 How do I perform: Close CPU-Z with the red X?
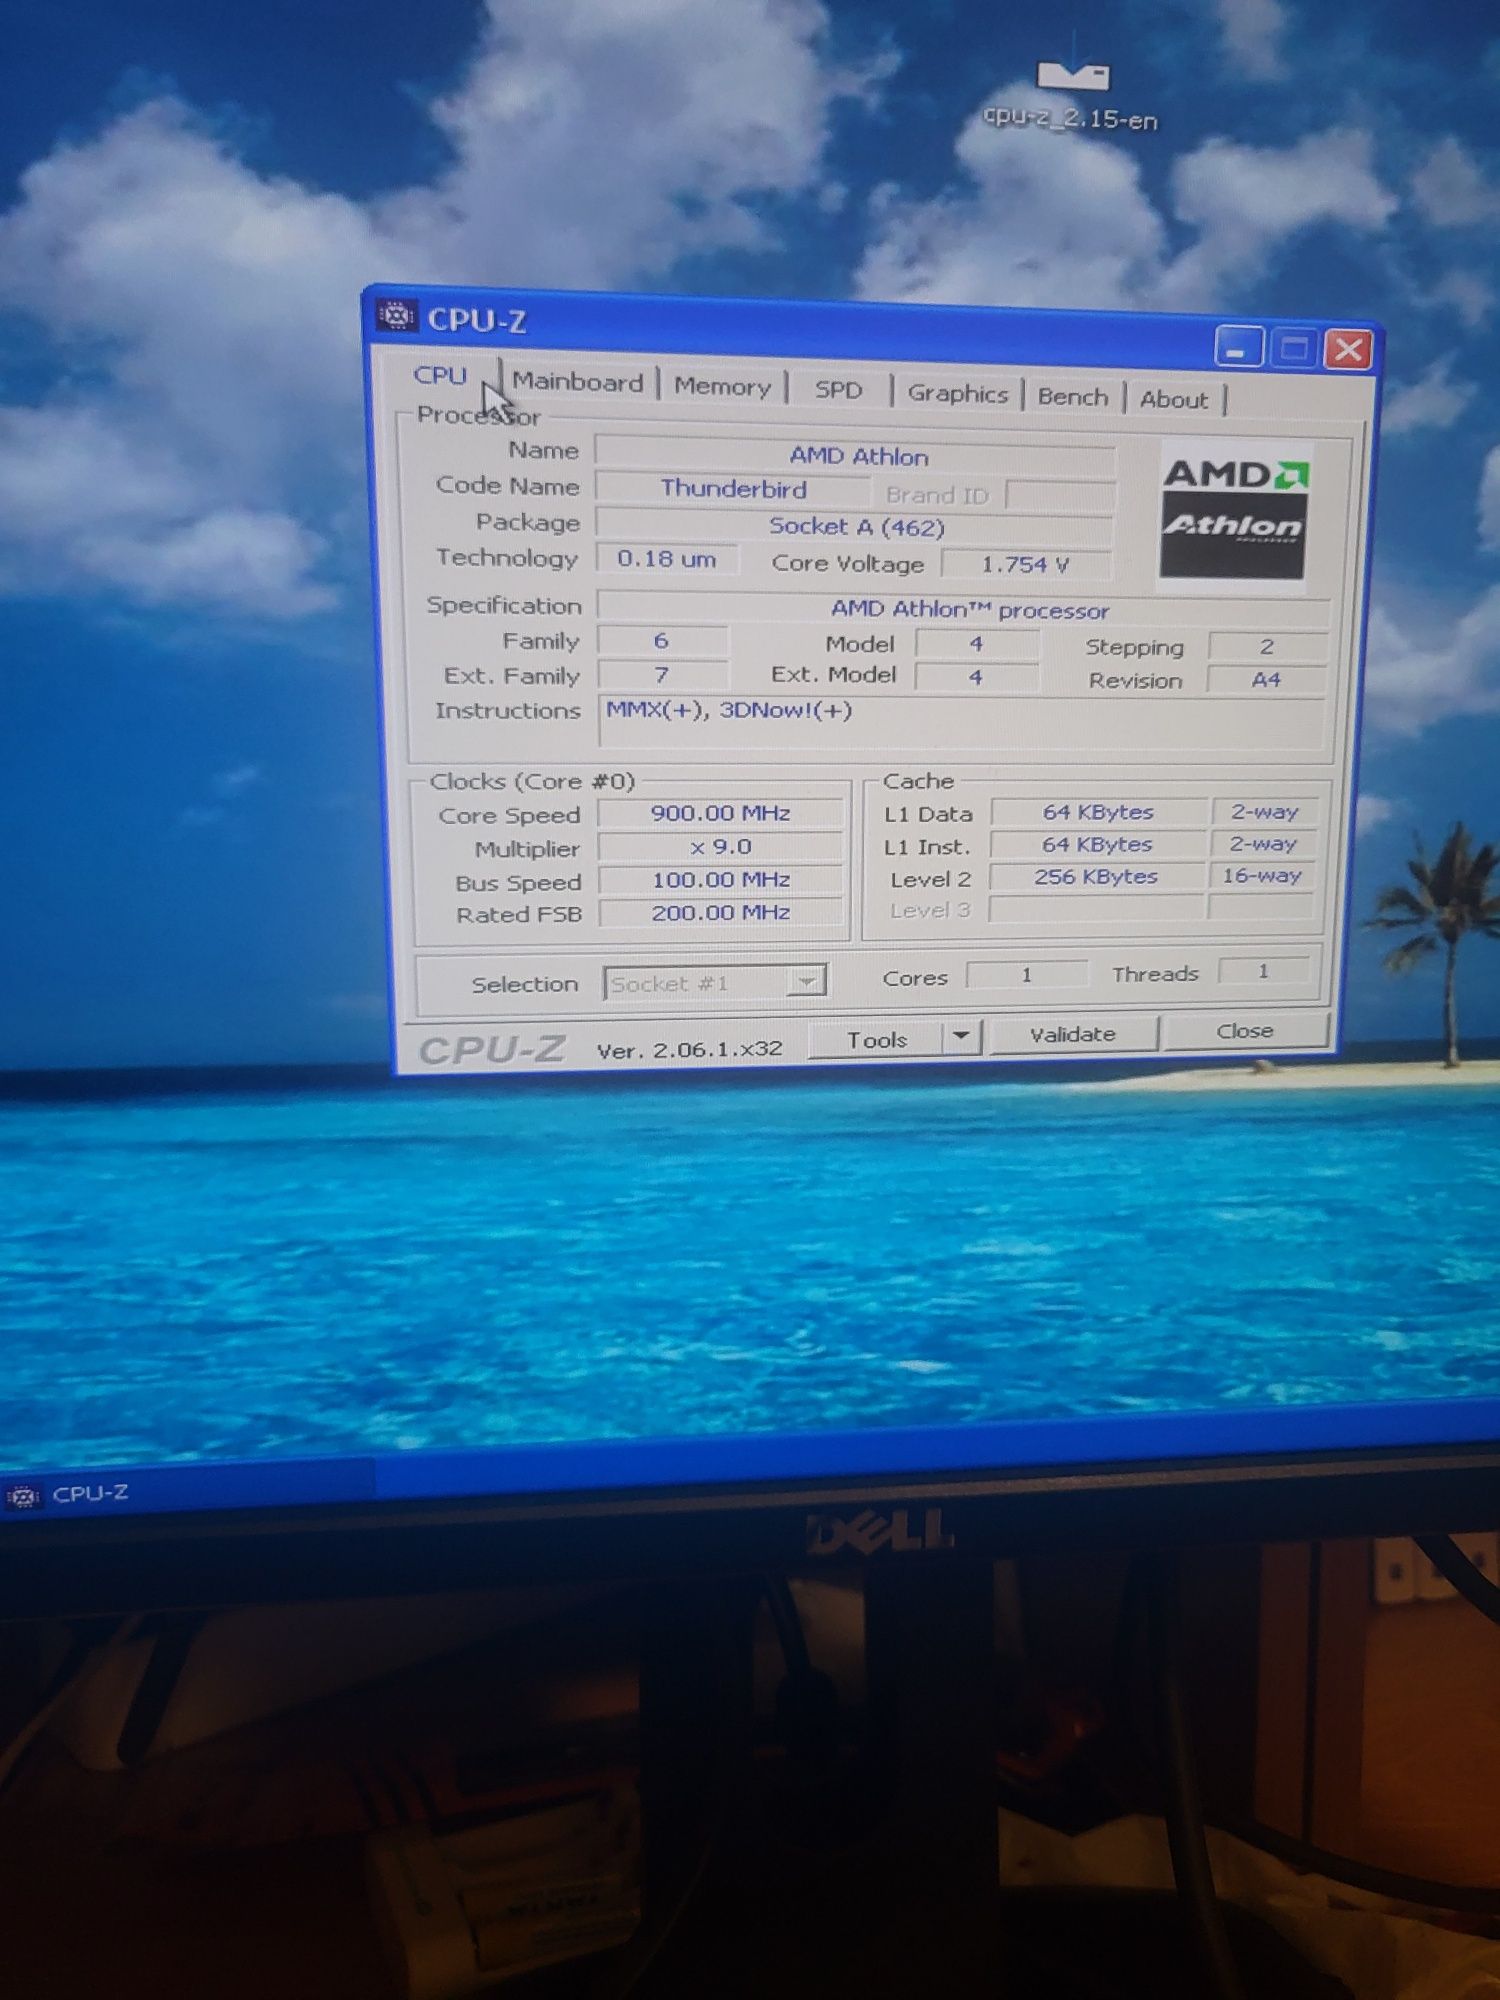click(x=1348, y=350)
